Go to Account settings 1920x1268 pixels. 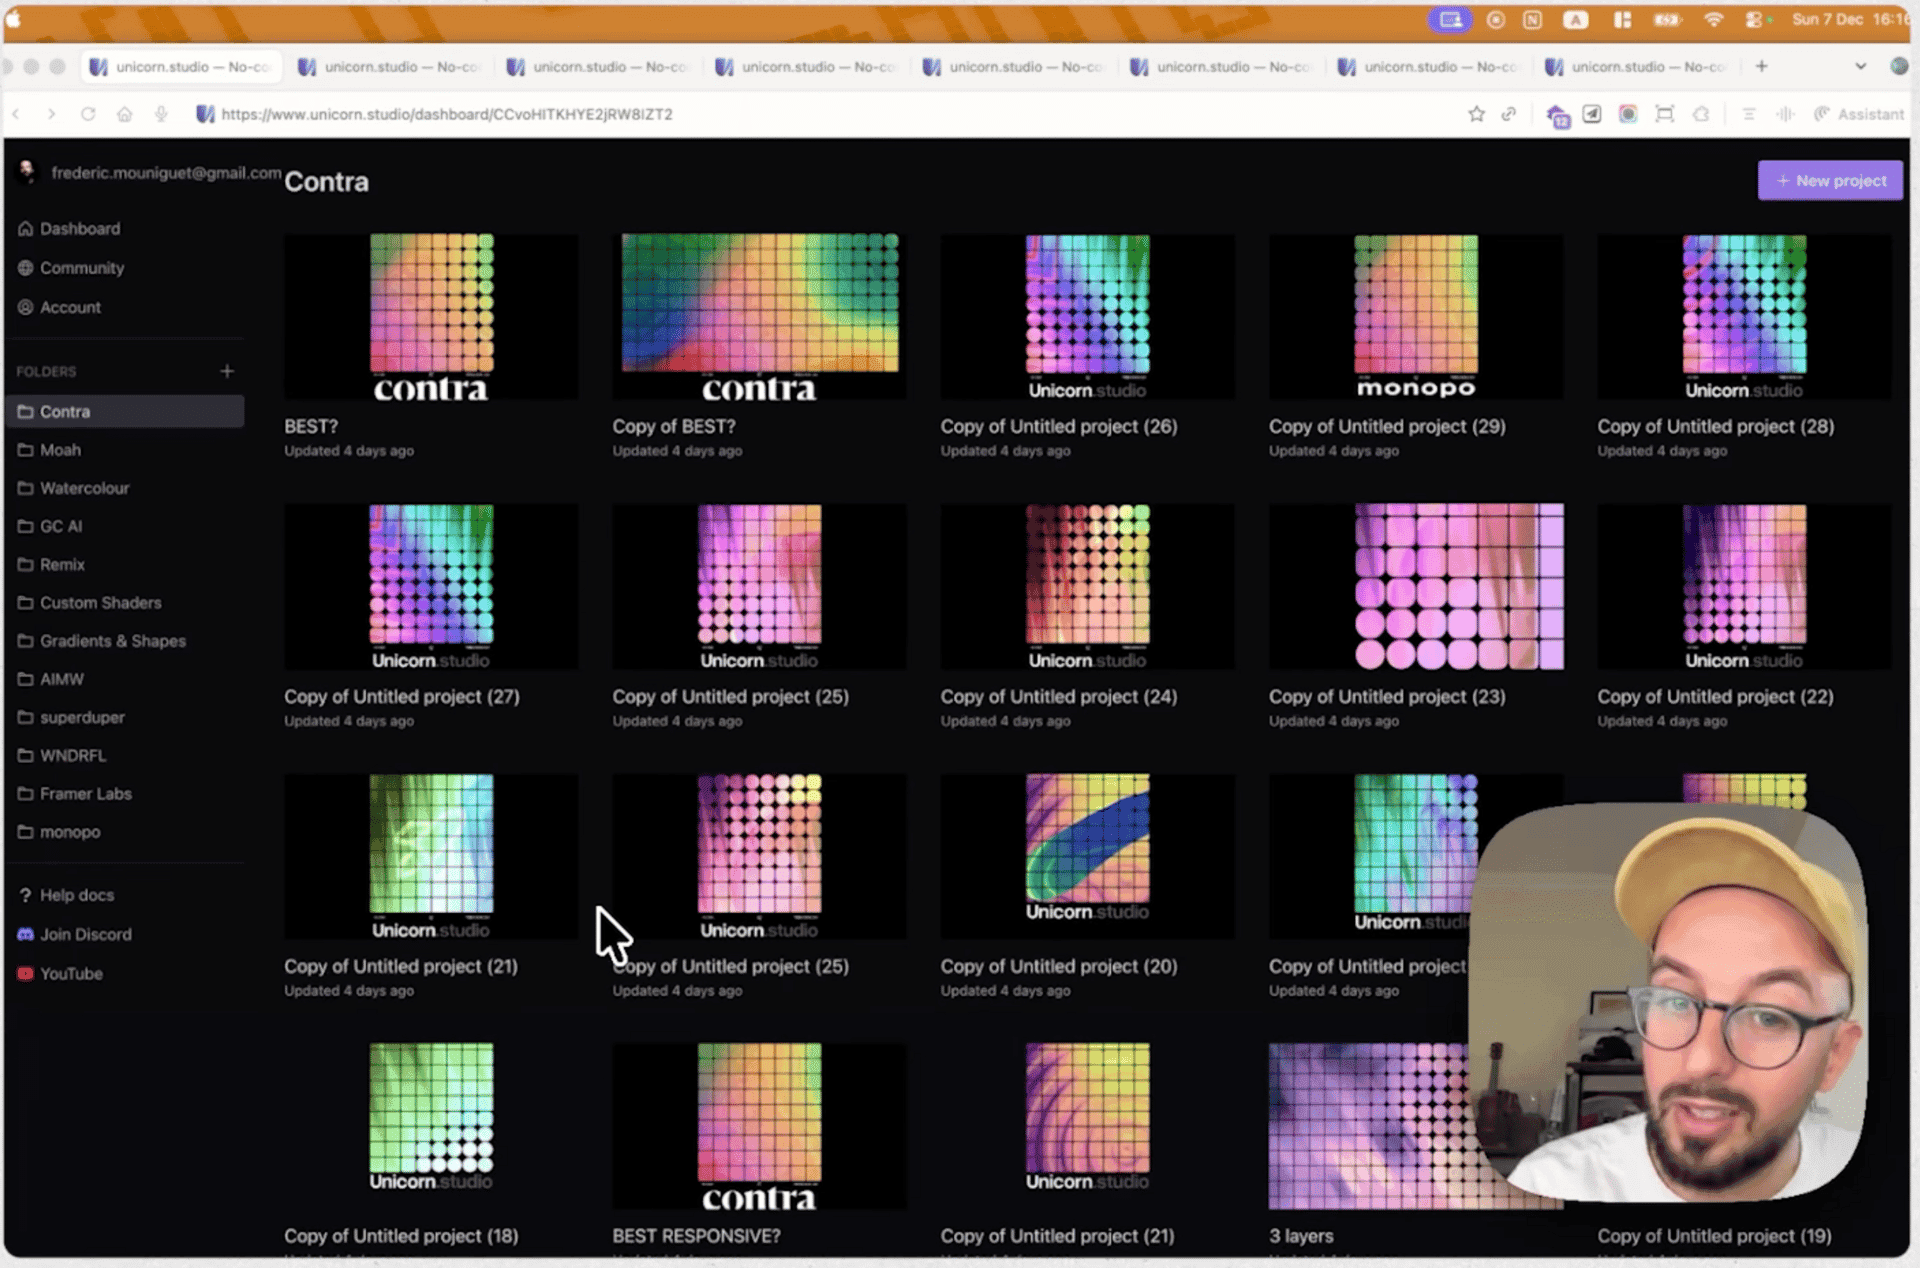[70, 307]
